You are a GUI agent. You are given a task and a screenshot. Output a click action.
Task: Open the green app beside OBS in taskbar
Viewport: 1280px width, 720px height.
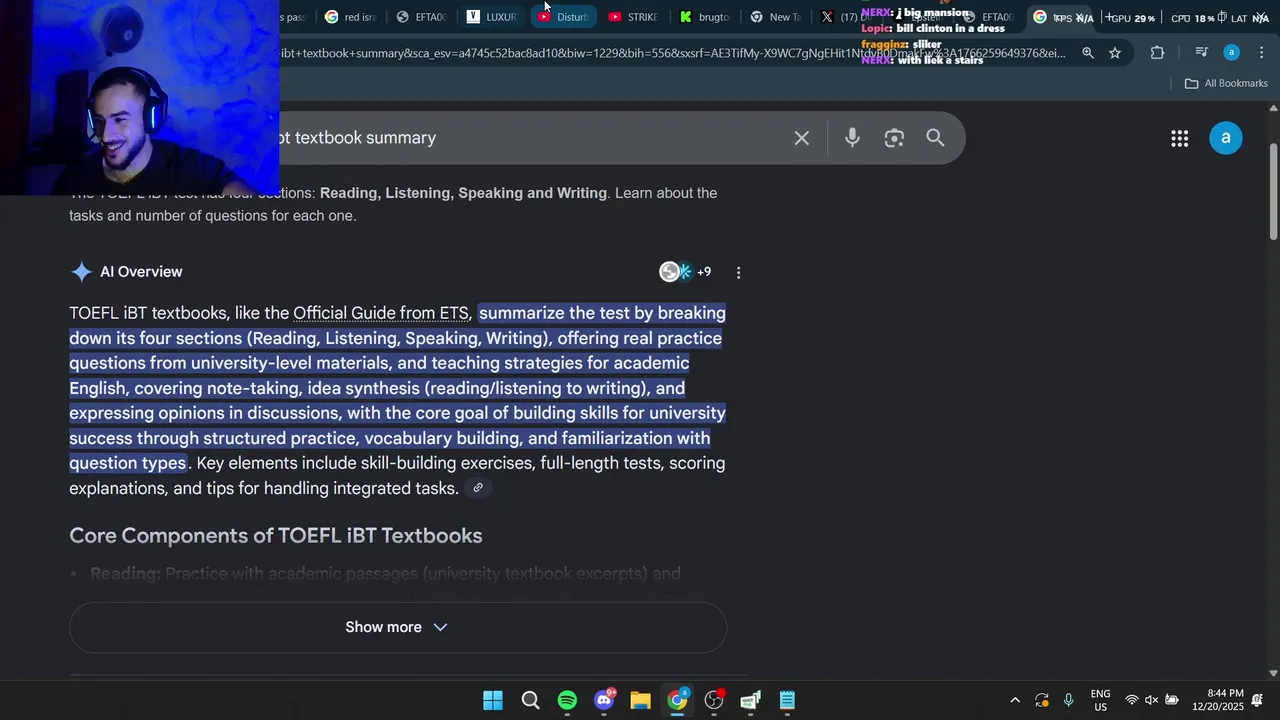point(750,700)
